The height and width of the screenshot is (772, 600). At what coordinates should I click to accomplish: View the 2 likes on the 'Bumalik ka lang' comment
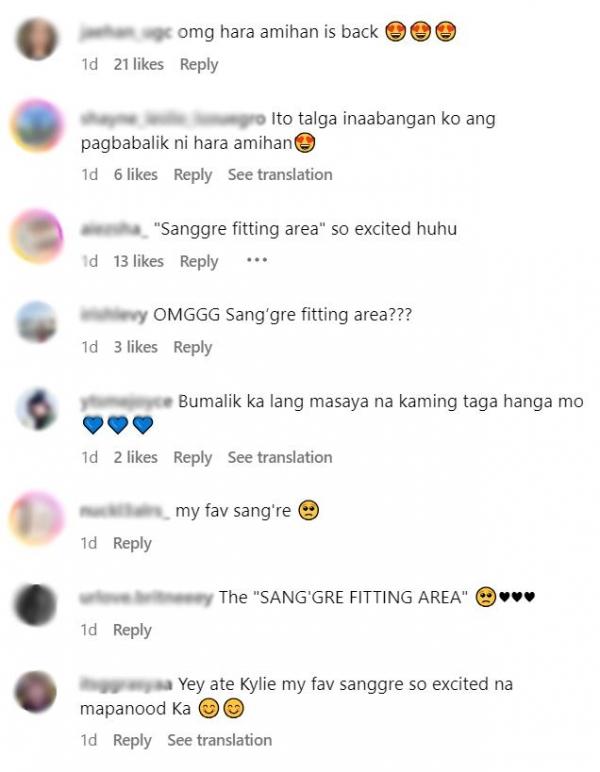coord(135,457)
